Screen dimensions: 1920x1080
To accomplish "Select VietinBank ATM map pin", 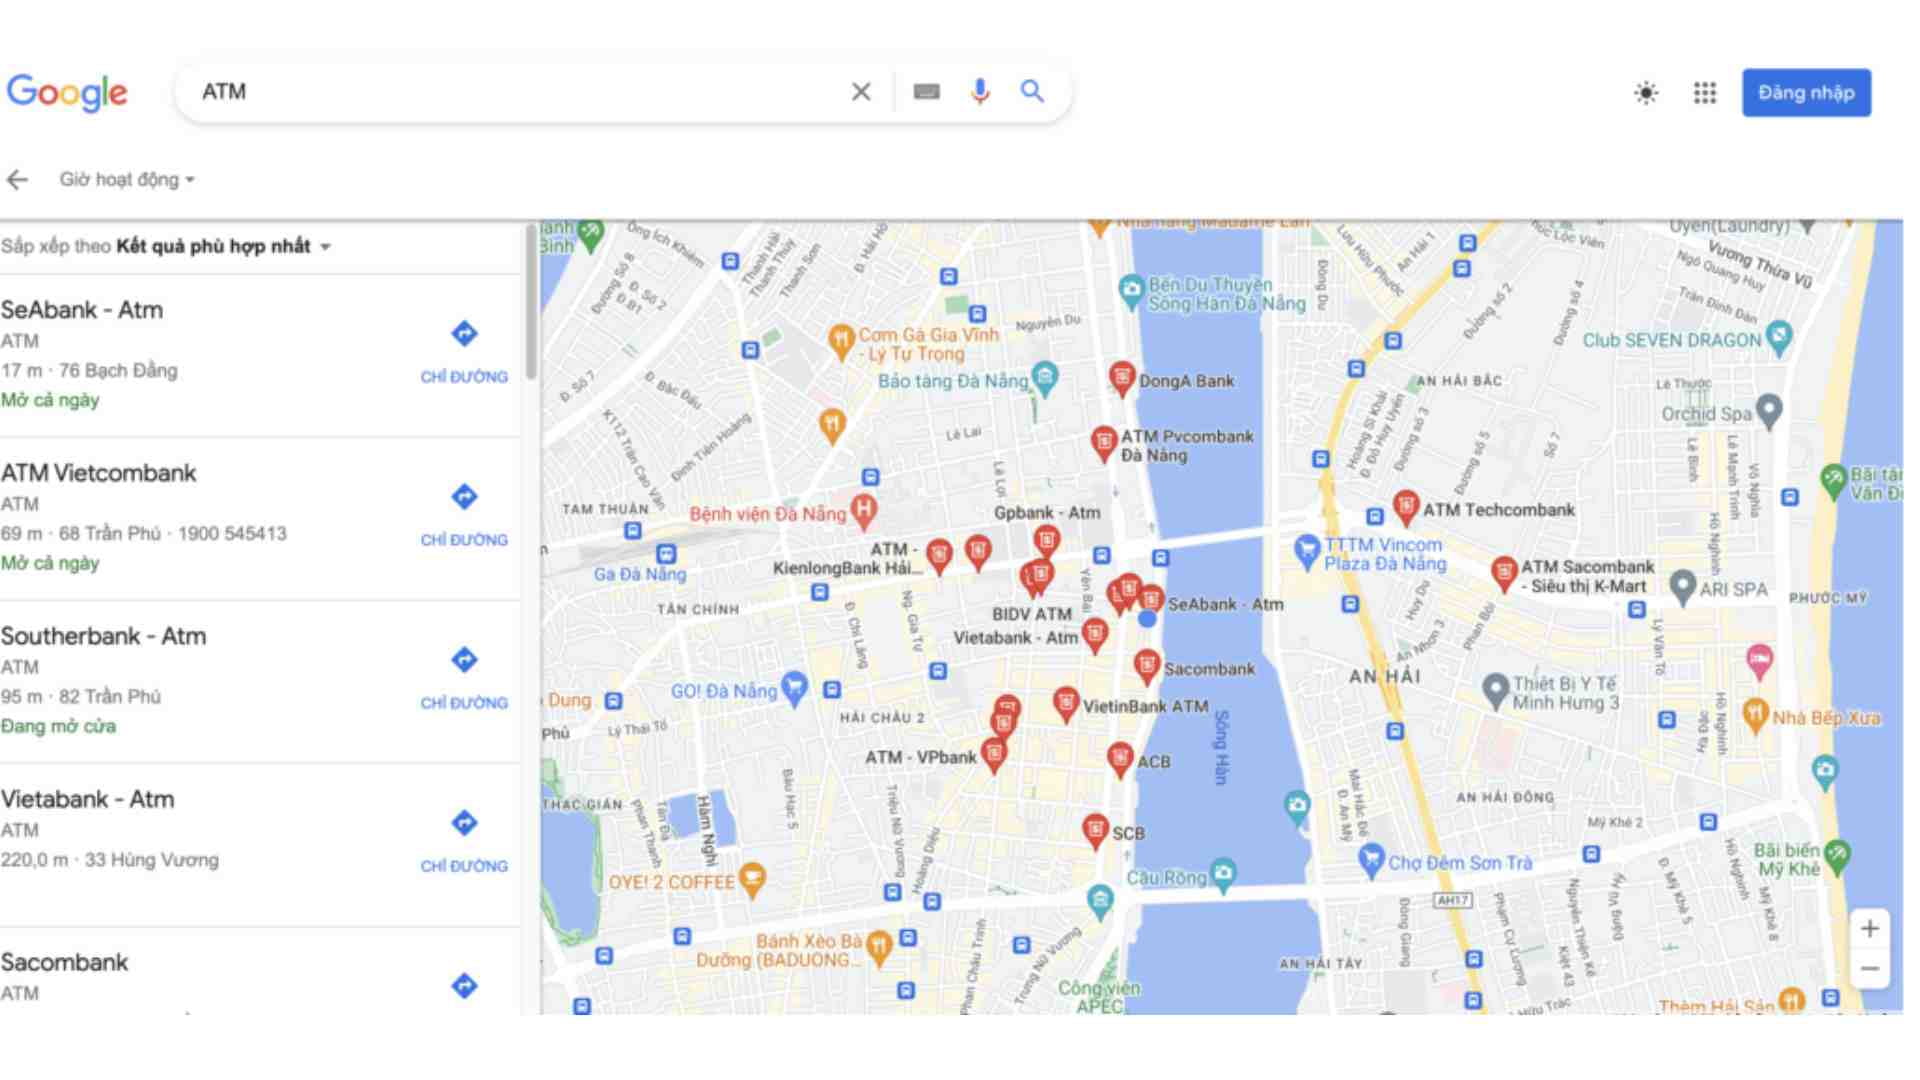I will 1066,703.
